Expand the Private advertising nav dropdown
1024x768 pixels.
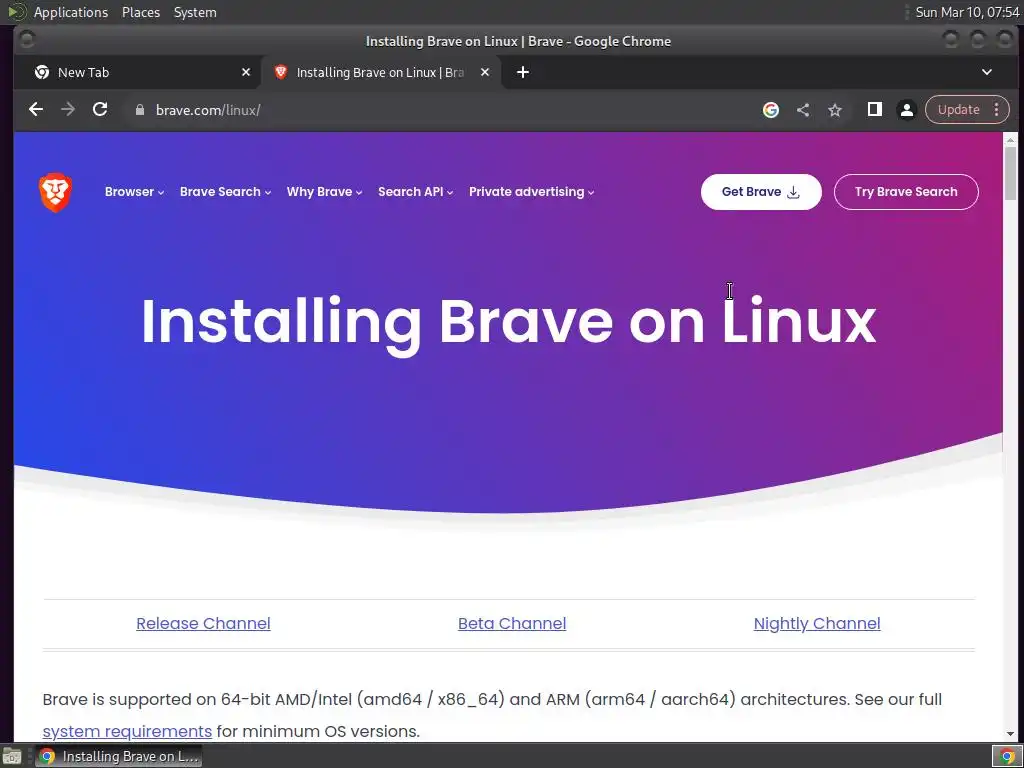532,192
